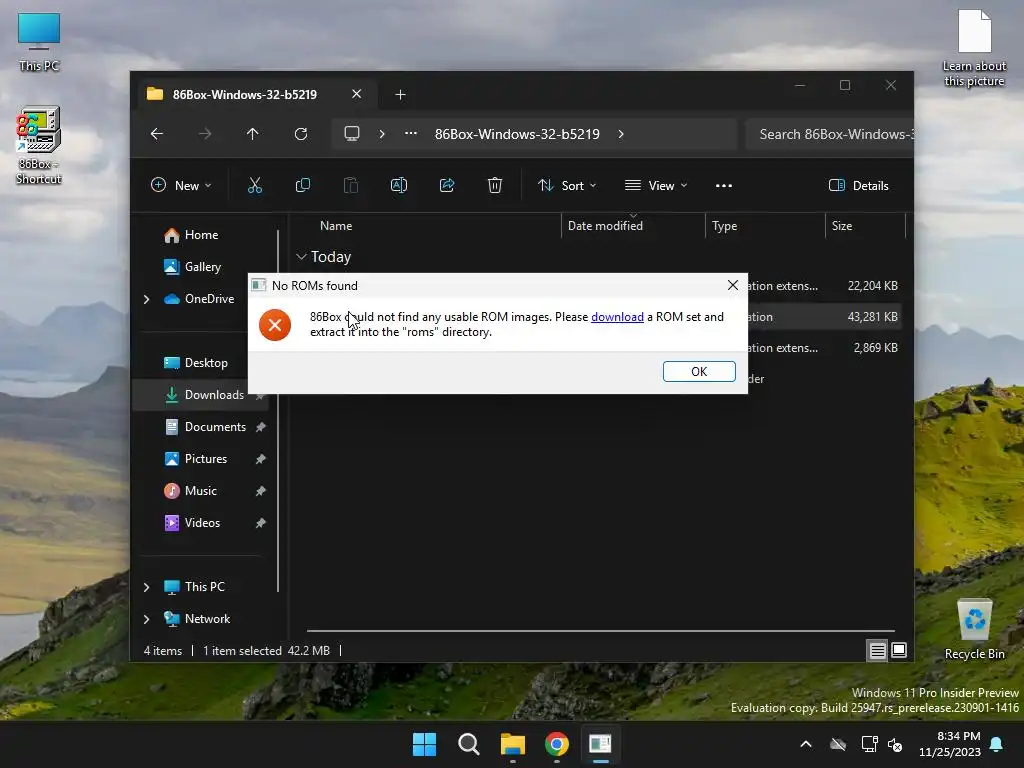Click the Cut toolbar icon

[x=255, y=185]
